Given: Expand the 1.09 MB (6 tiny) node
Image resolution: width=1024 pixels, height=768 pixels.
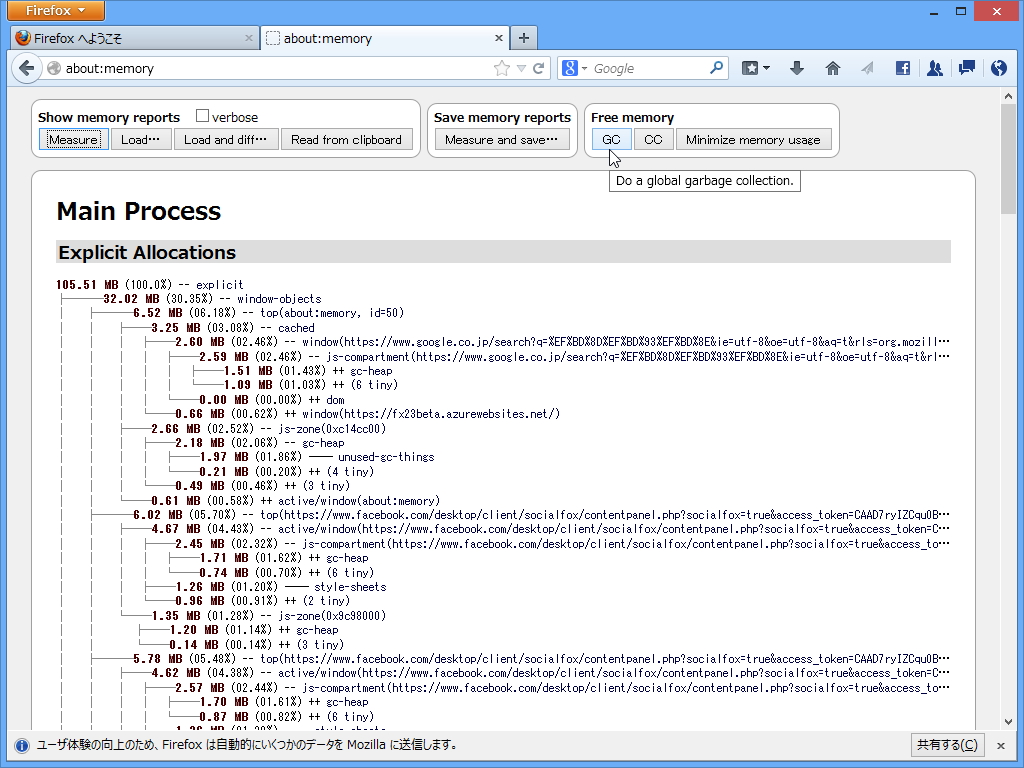Looking at the screenshot, I should coord(311,385).
